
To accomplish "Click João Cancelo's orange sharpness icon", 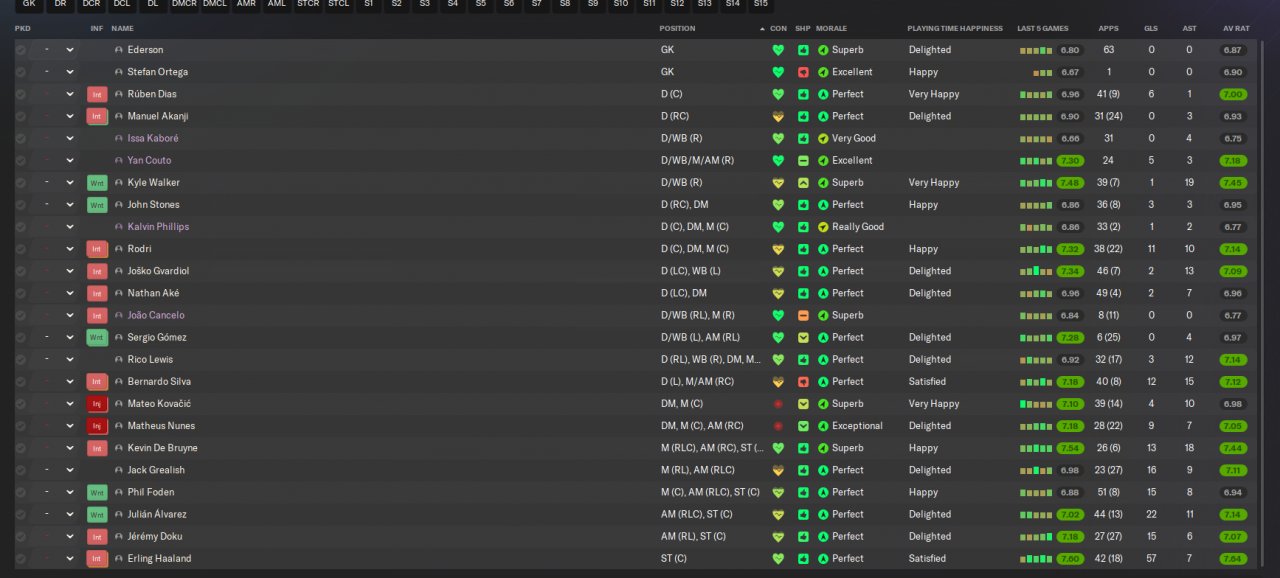I will 803,315.
